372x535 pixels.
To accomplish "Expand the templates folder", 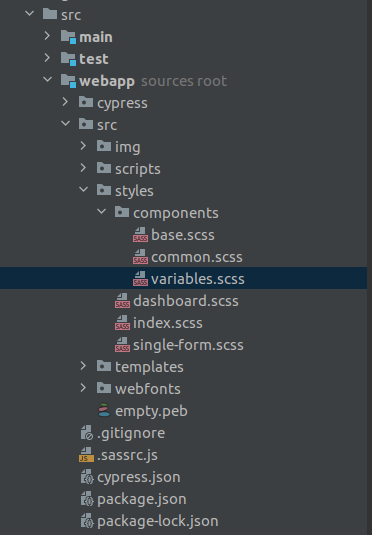I will [x=83, y=366].
